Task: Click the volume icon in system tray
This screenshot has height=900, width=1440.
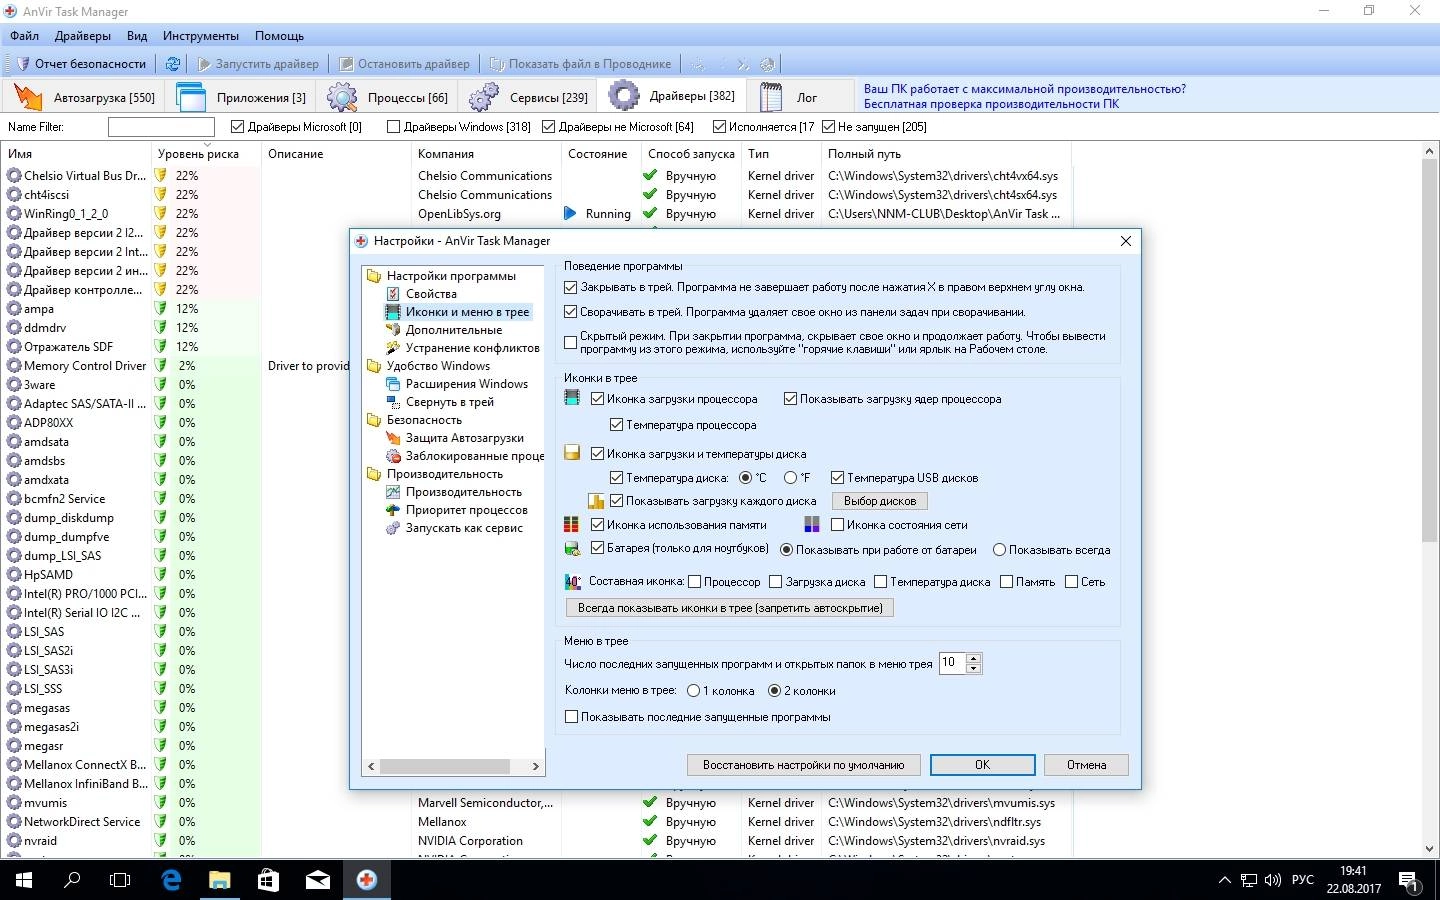Action: tap(1273, 880)
